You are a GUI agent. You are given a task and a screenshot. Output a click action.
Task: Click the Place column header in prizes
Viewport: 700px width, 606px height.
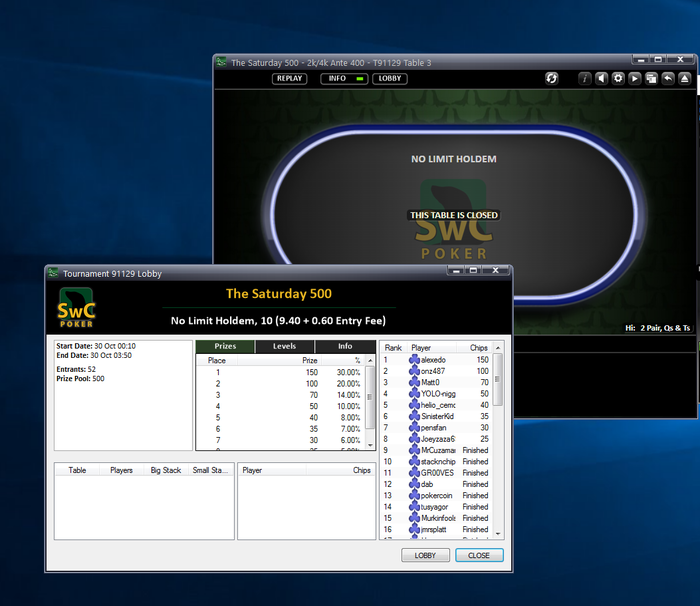(217, 360)
